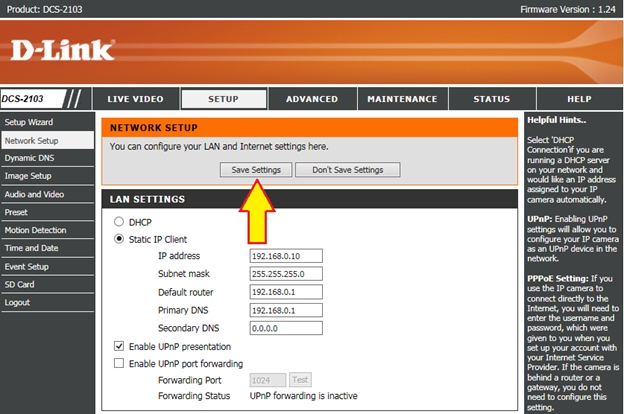Click the port forwarding Test button
Screen dimensions: 624x414
[x=301, y=380]
